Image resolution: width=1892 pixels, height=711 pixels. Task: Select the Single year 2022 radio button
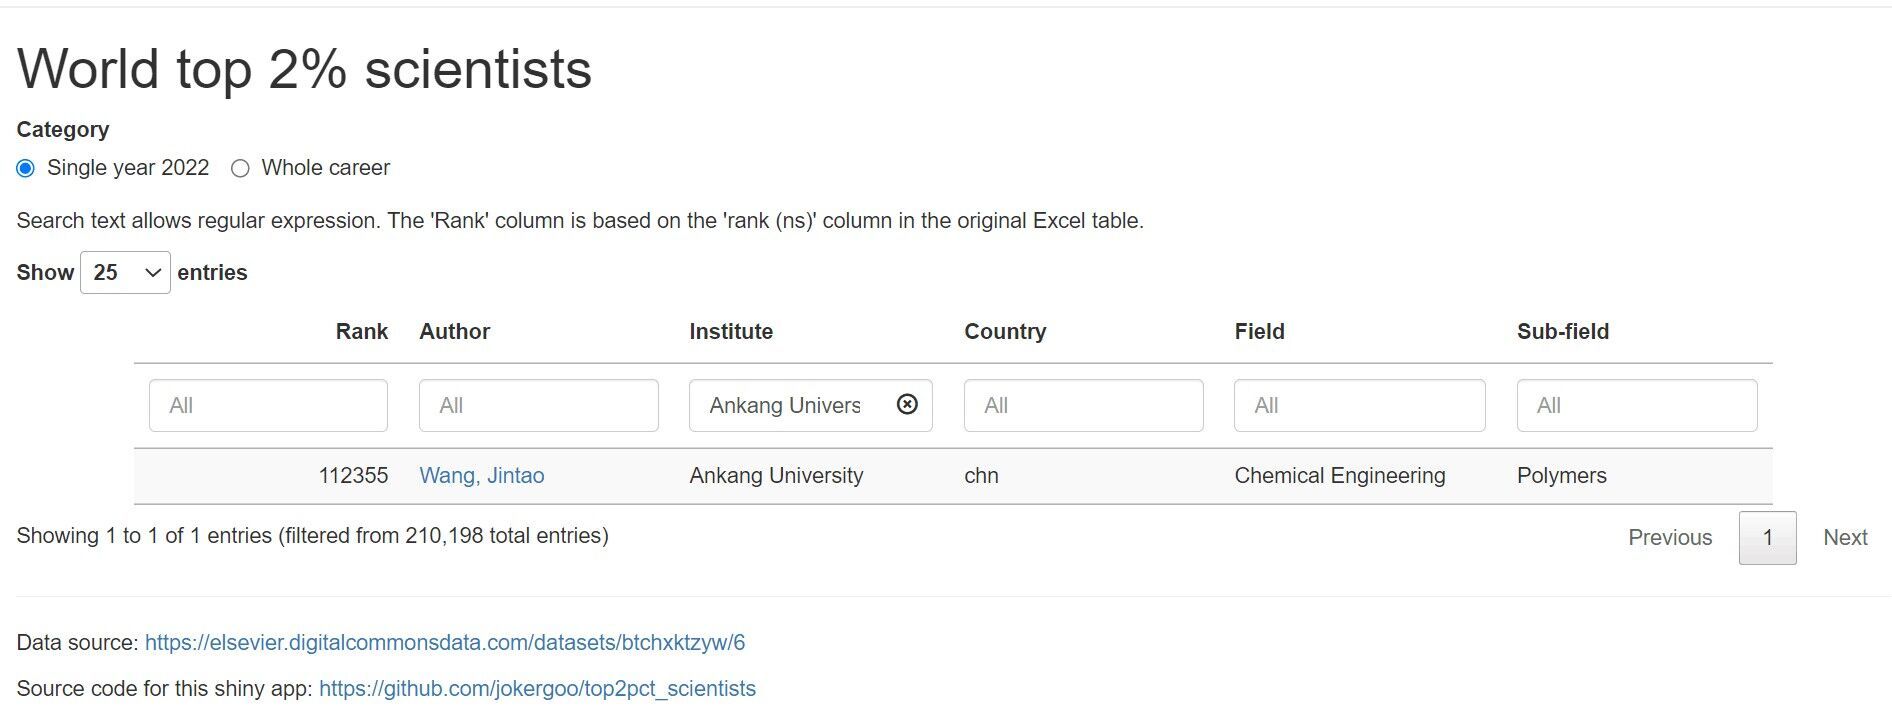26,168
